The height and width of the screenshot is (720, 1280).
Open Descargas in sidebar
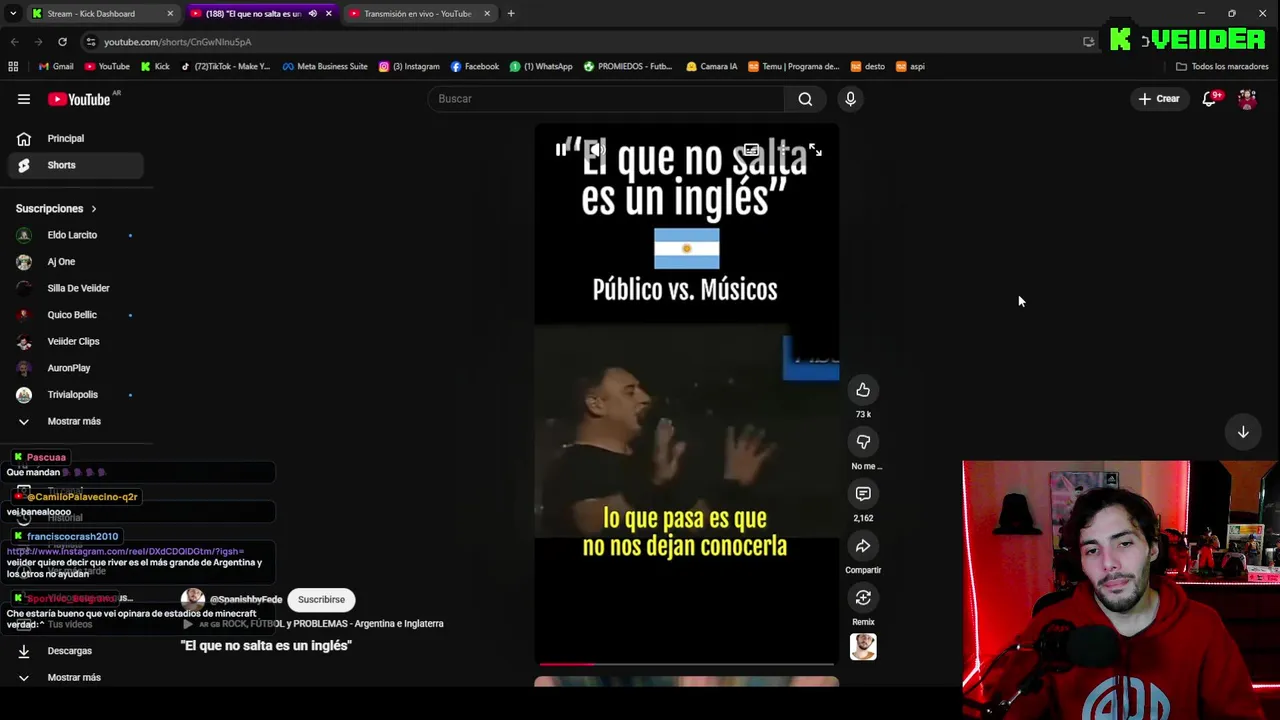[x=75, y=651]
